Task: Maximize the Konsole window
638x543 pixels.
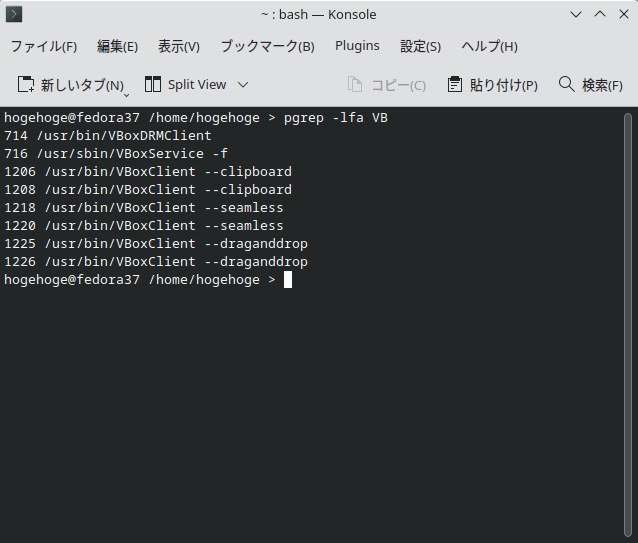Action: (600, 14)
